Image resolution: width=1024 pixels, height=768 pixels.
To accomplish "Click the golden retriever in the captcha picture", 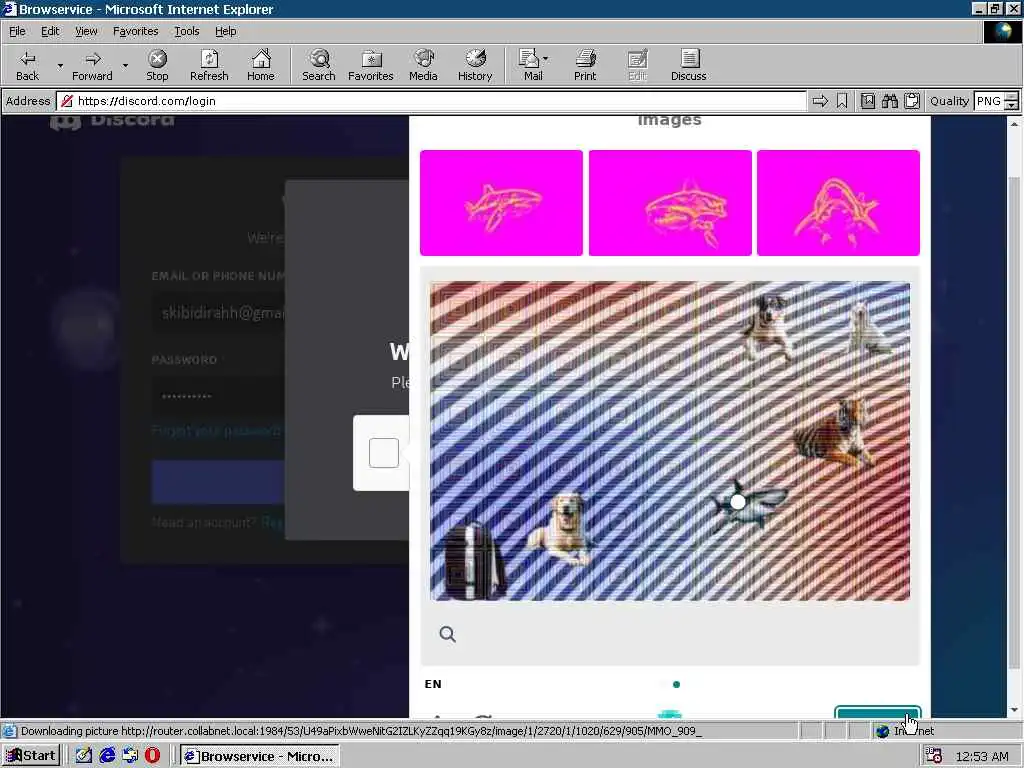I will tap(560, 528).
